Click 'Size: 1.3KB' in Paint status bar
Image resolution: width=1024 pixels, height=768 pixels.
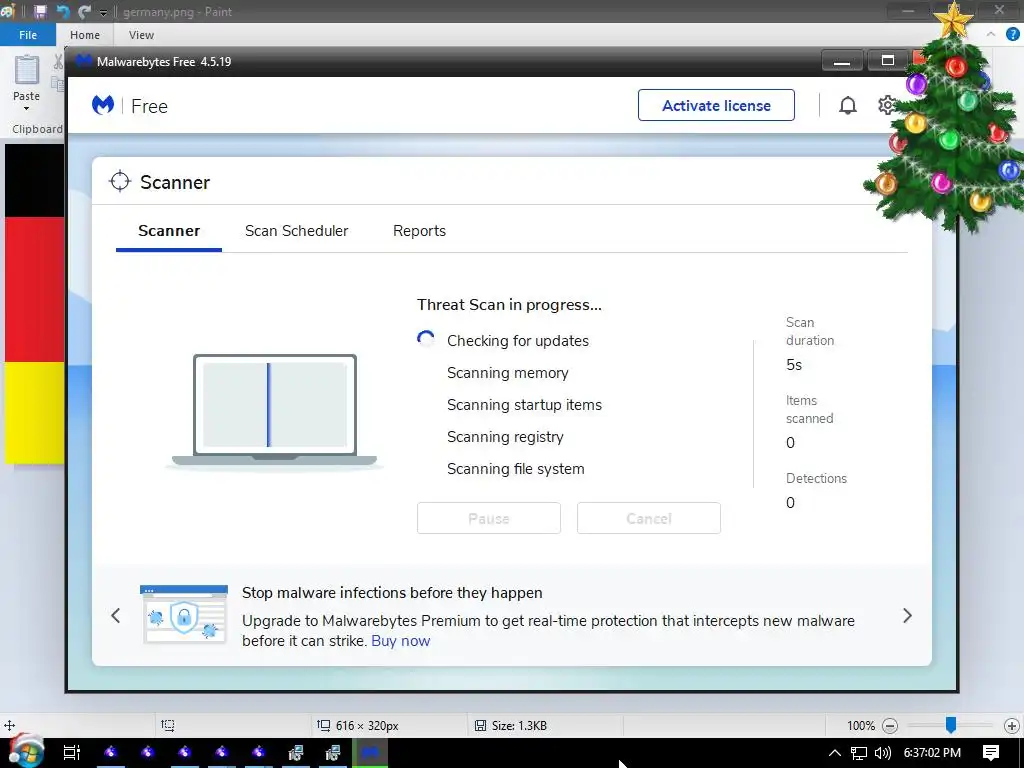tap(519, 726)
